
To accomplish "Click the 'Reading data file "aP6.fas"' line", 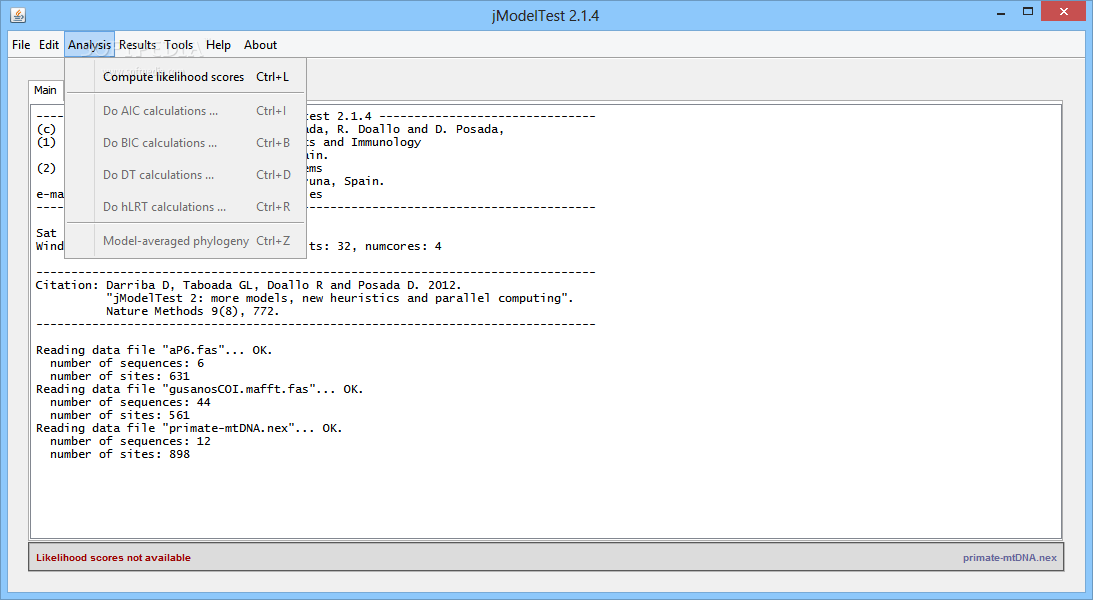I will pos(154,350).
